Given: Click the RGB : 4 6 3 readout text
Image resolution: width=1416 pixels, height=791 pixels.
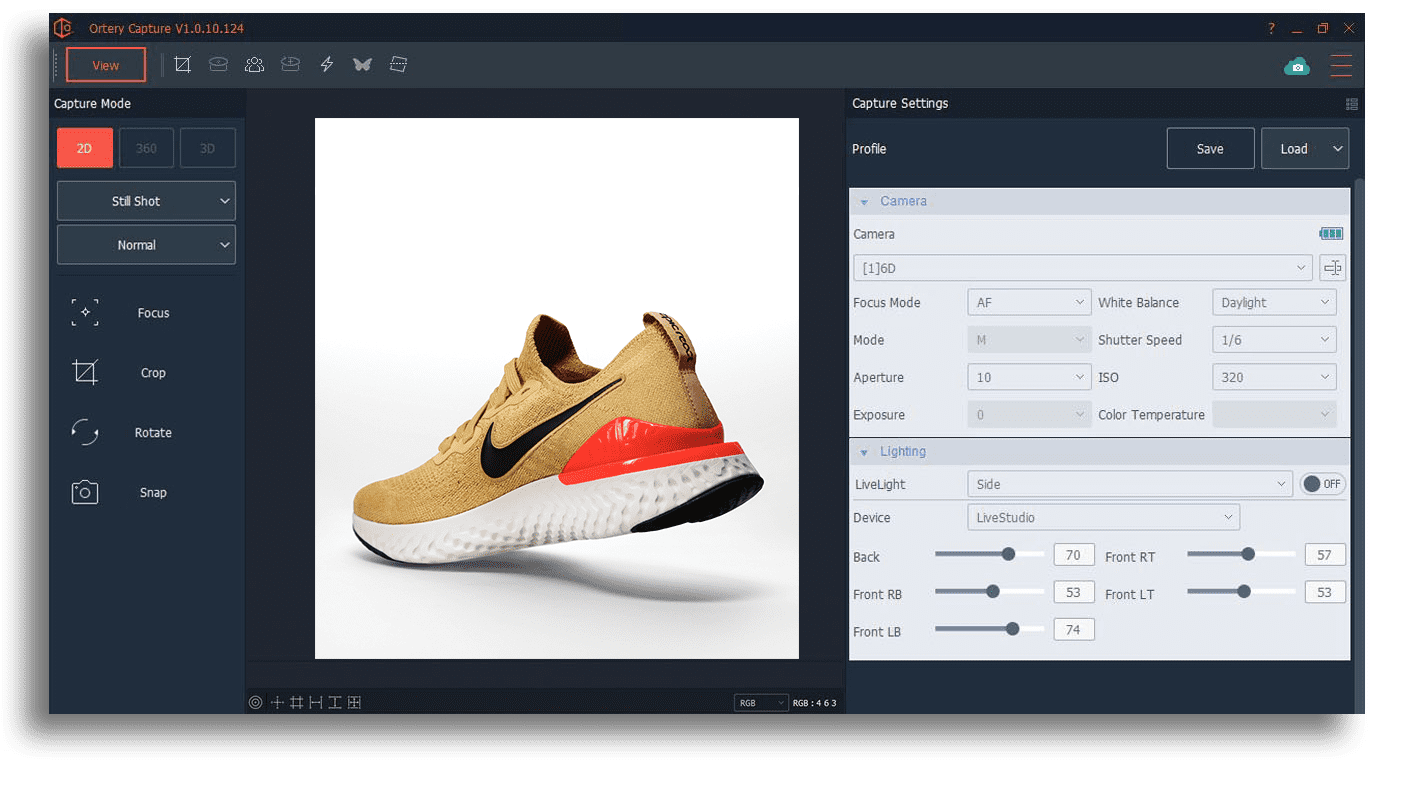Looking at the screenshot, I should point(814,703).
